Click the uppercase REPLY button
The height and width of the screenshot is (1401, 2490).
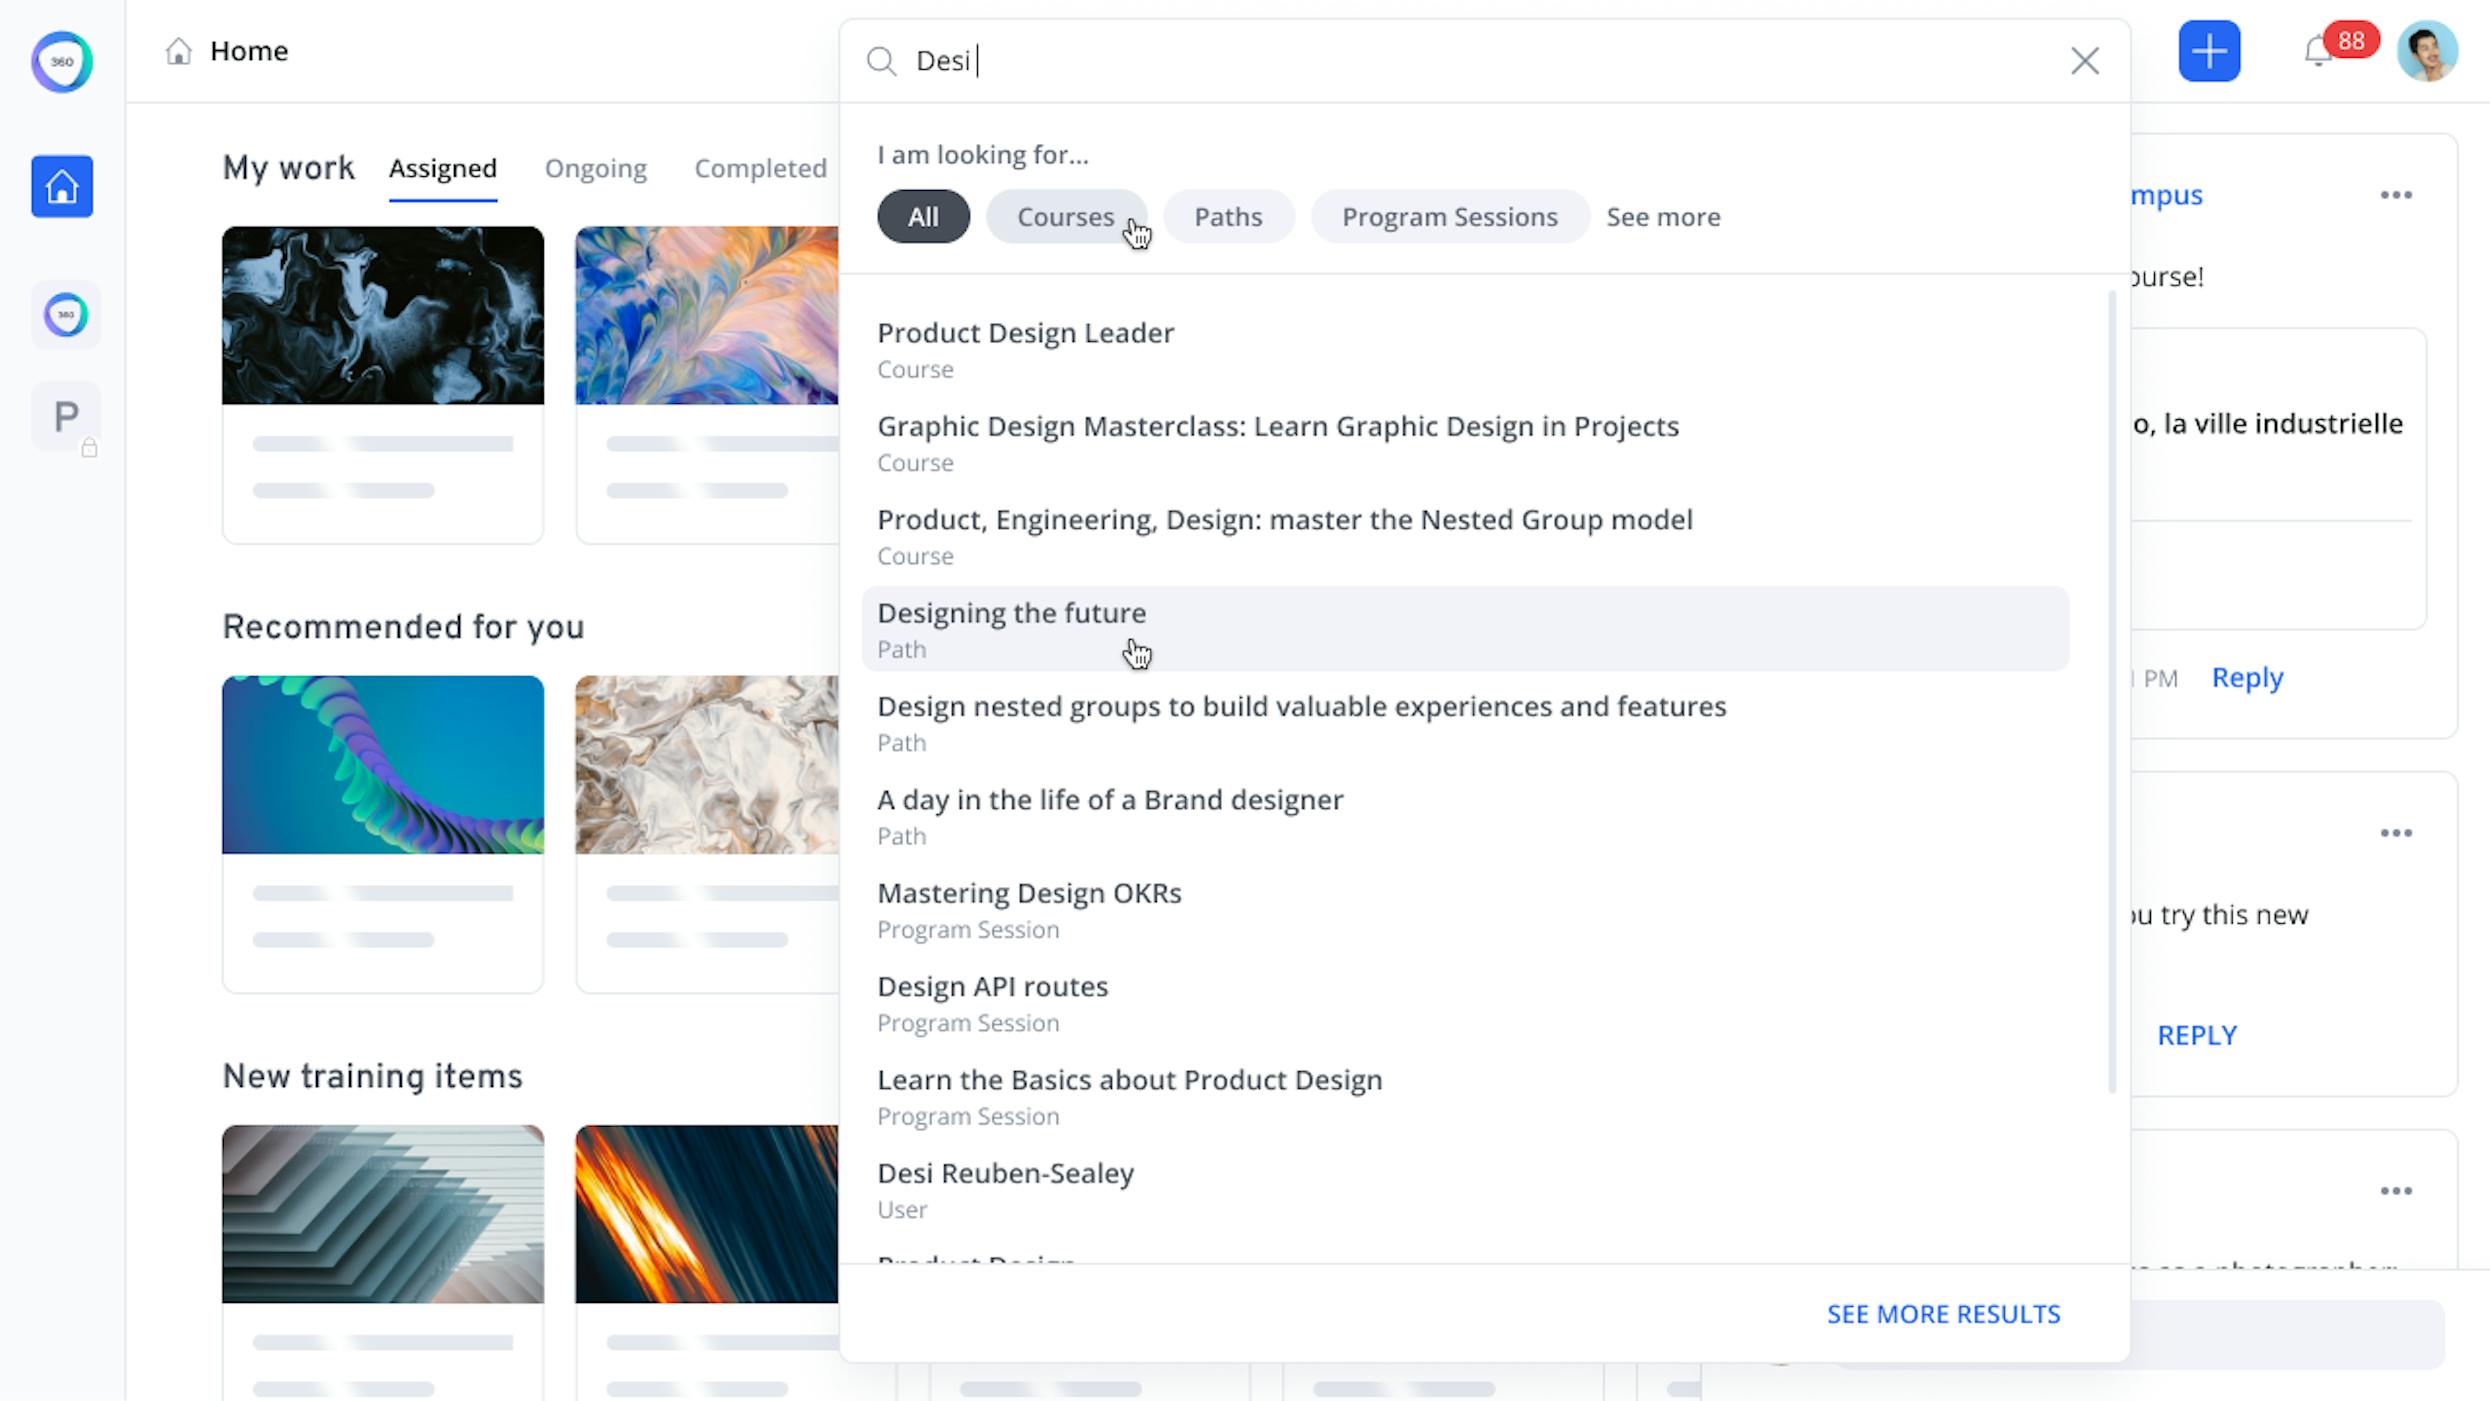pyautogui.click(x=2197, y=1035)
